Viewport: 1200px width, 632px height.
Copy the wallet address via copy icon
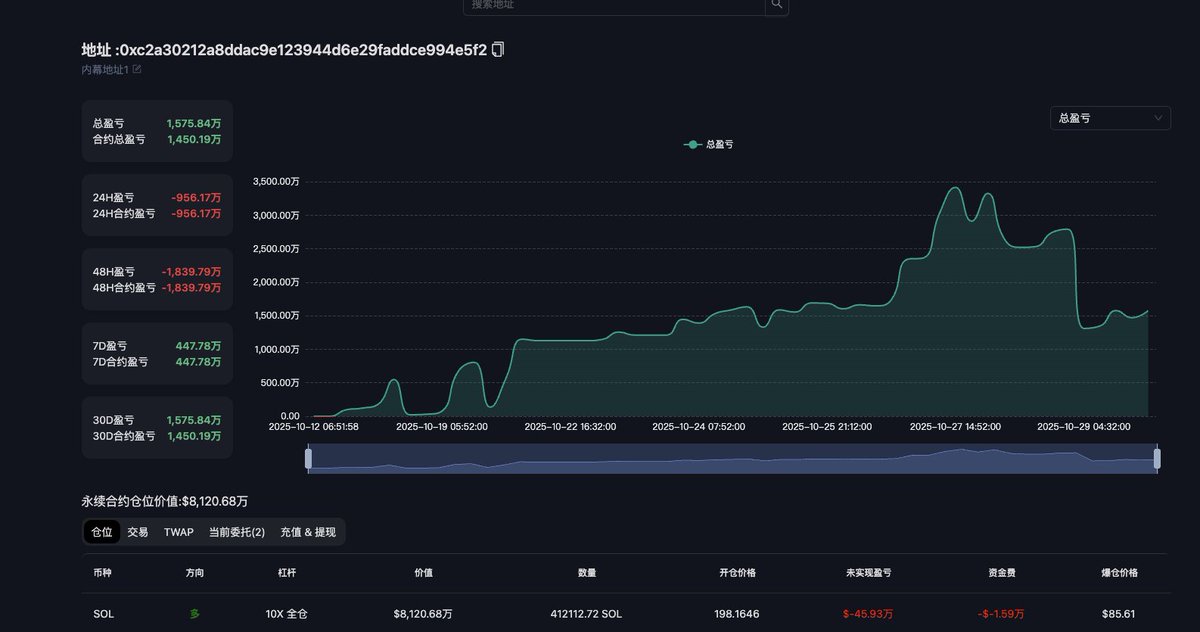pyautogui.click(x=498, y=49)
